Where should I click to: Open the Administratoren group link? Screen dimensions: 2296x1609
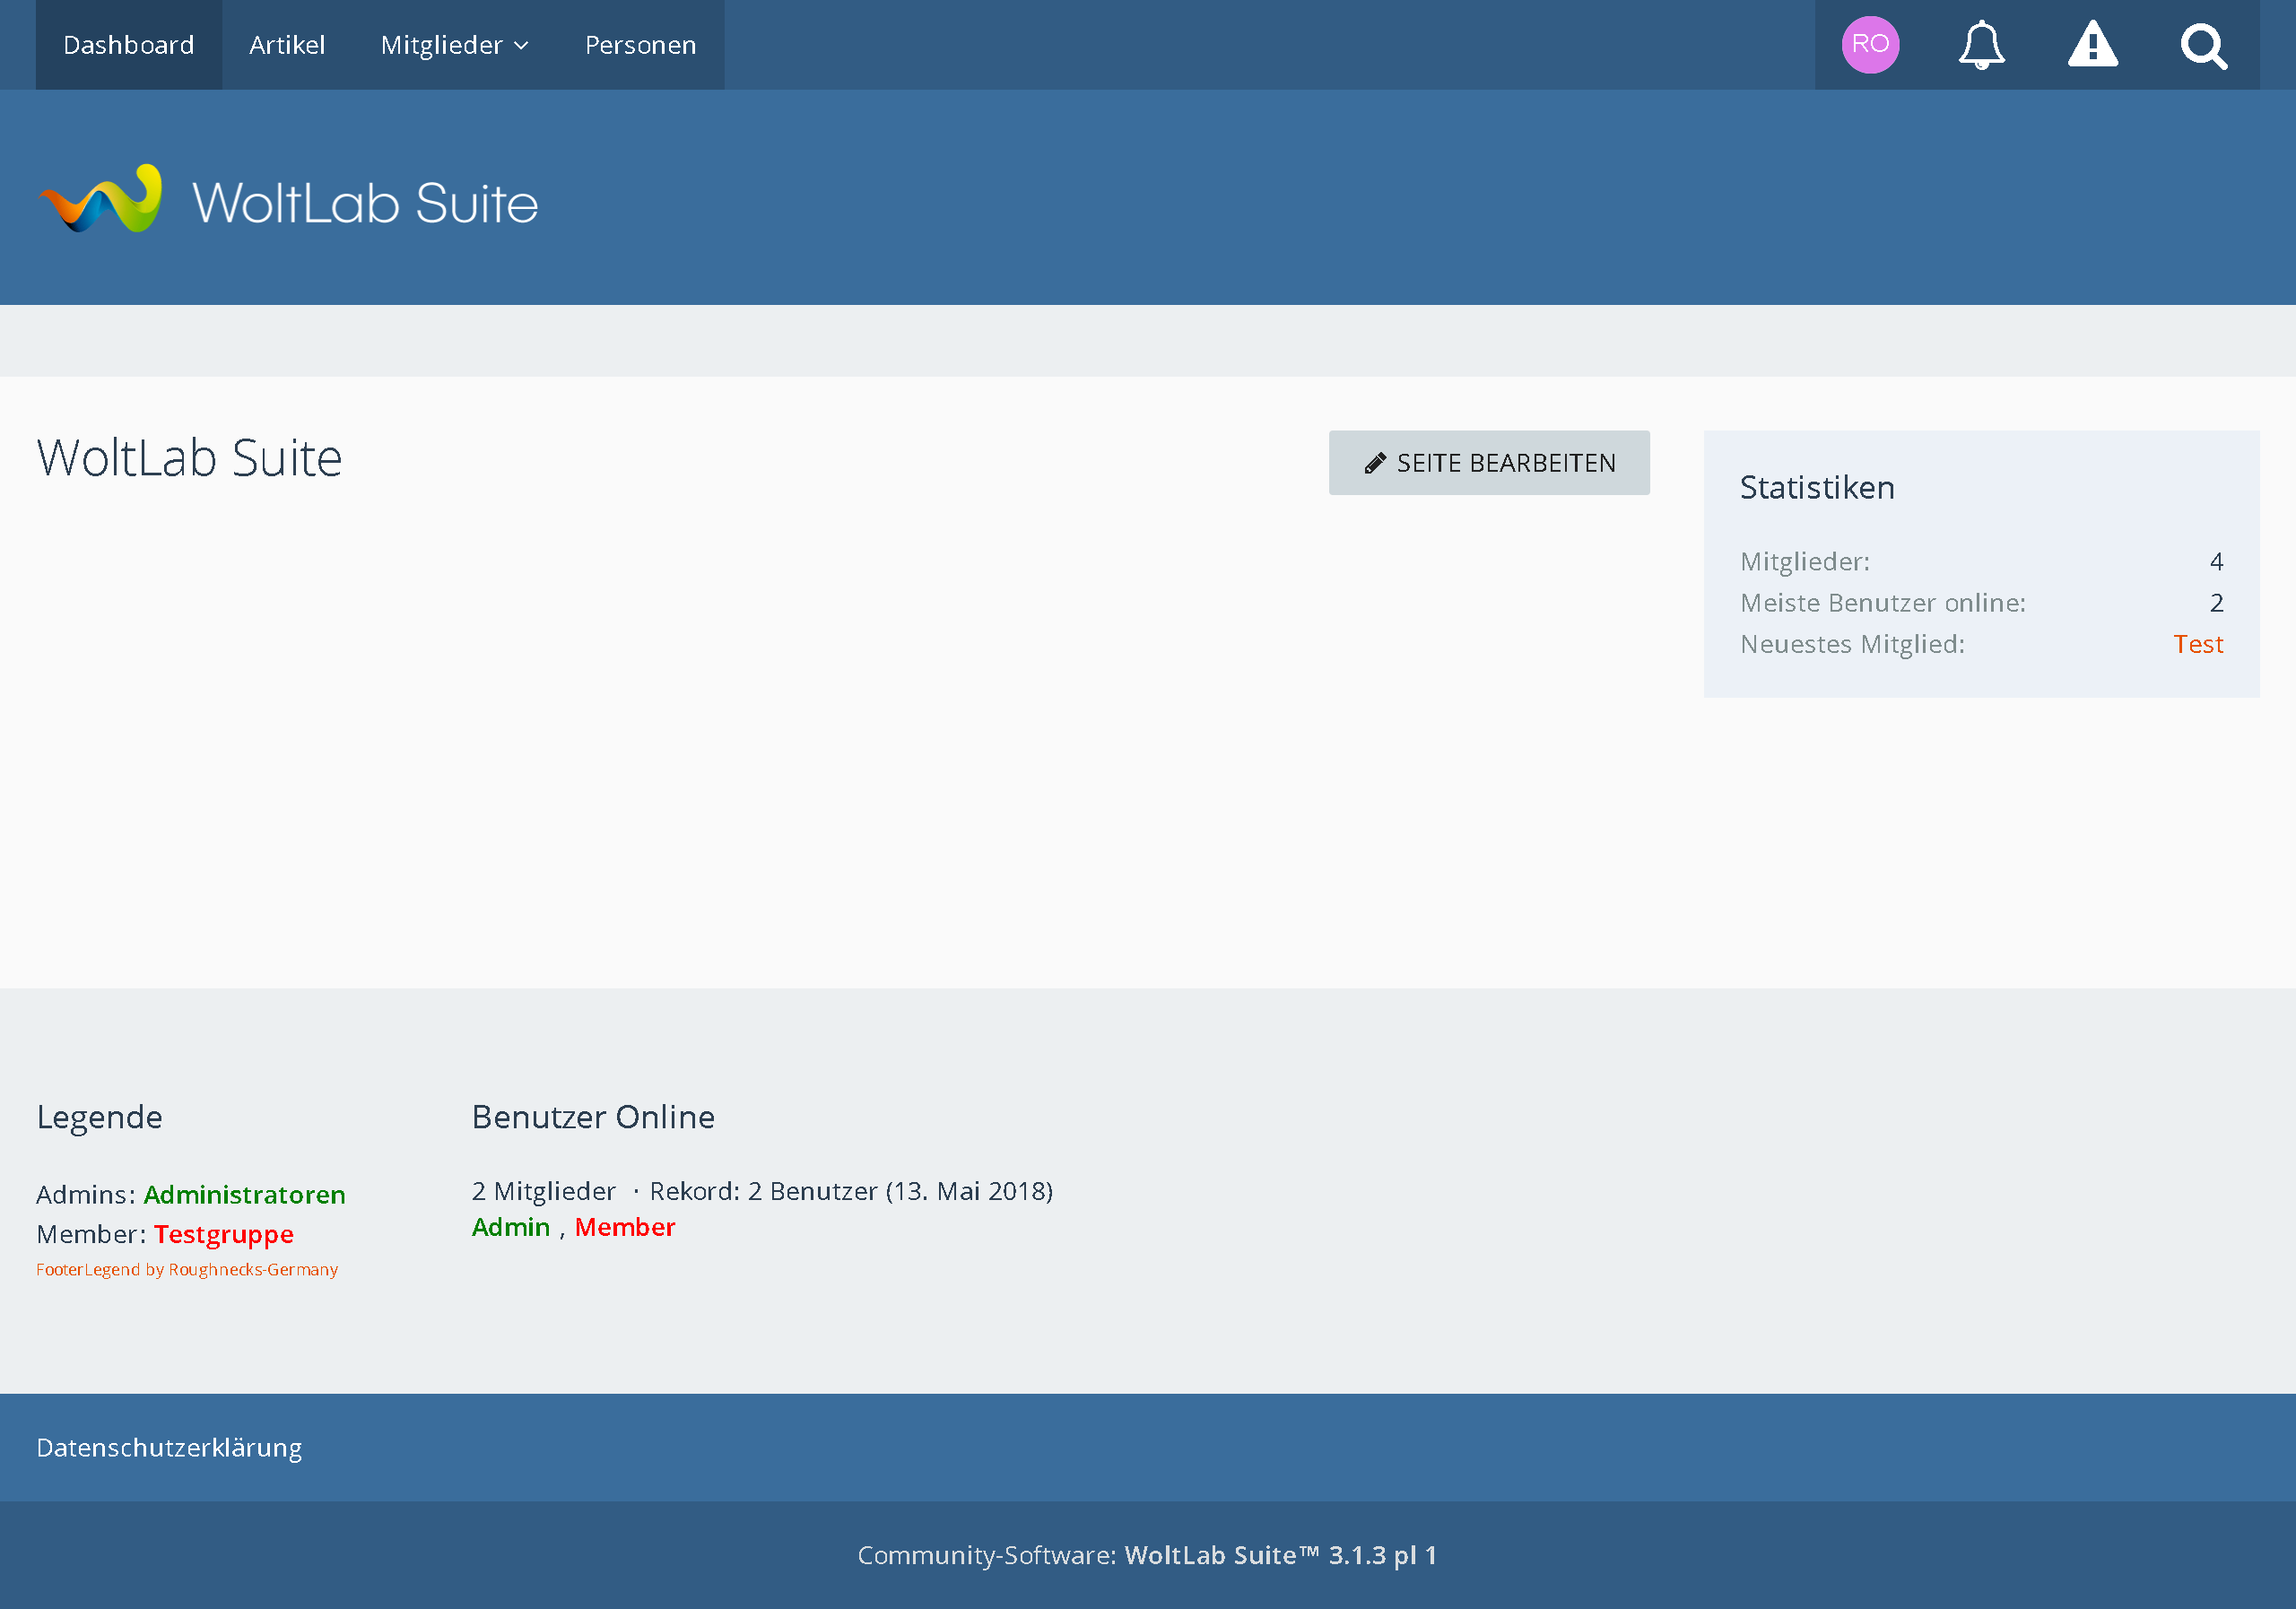[245, 1194]
